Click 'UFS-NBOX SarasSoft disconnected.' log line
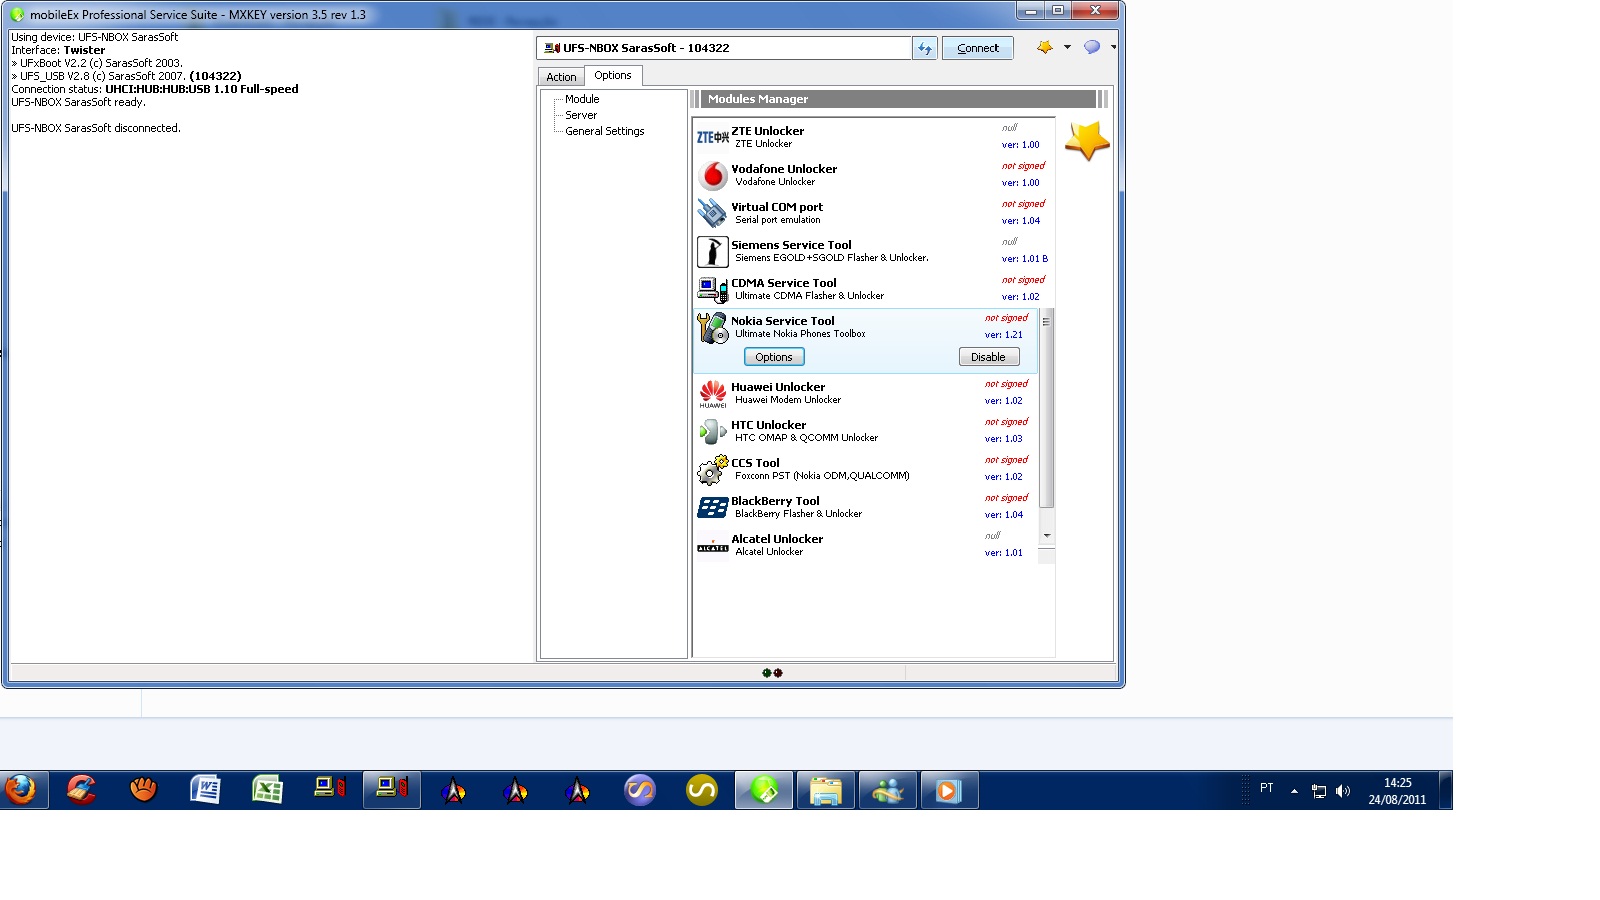The image size is (1600, 900). tap(96, 128)
